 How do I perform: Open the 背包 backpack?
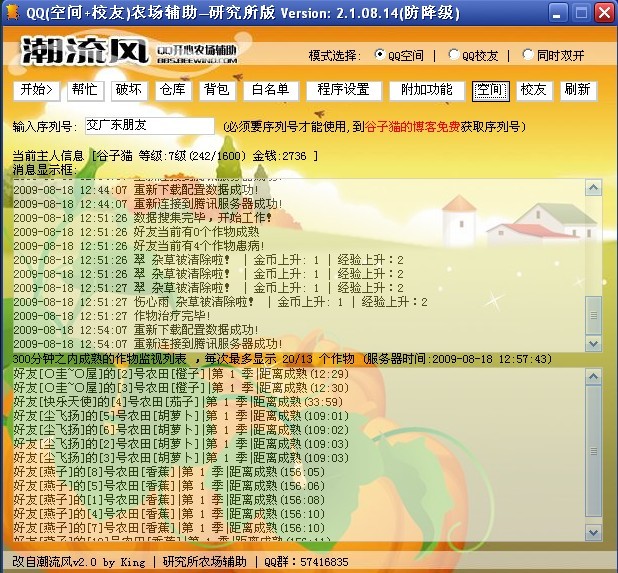[217, 91]
